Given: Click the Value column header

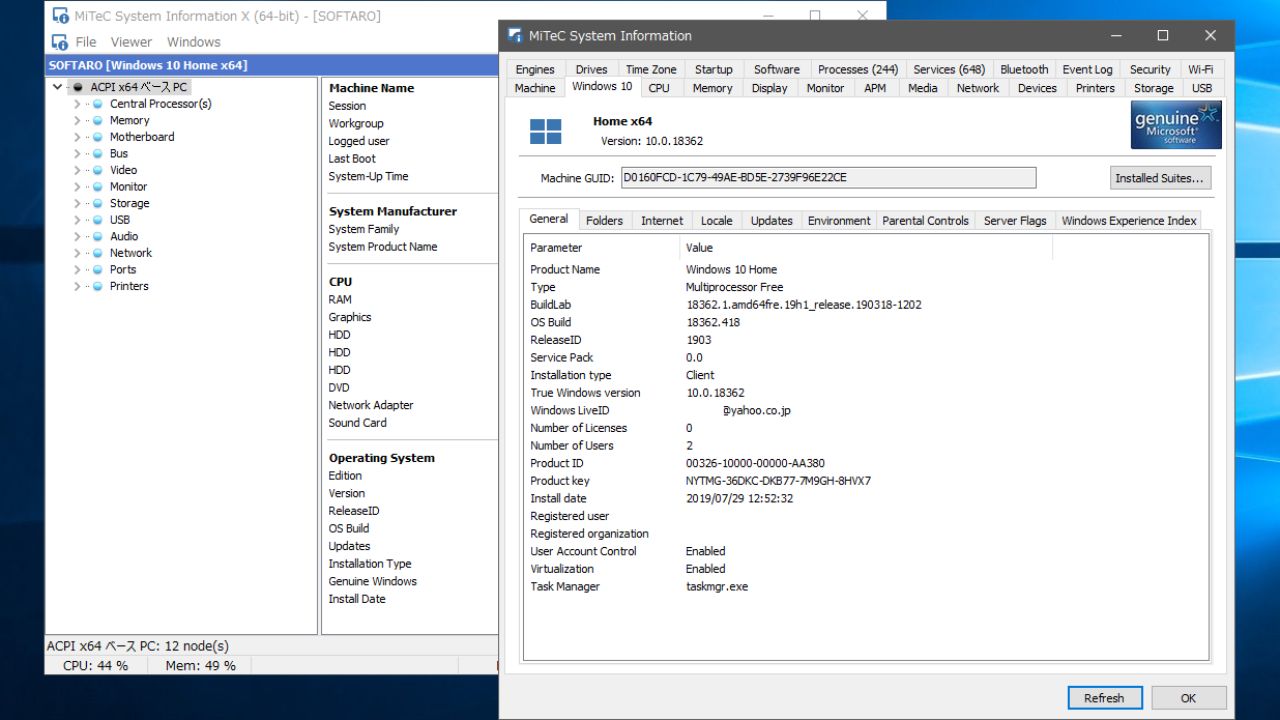Looking at the screenshot, I should coord(866,248).
